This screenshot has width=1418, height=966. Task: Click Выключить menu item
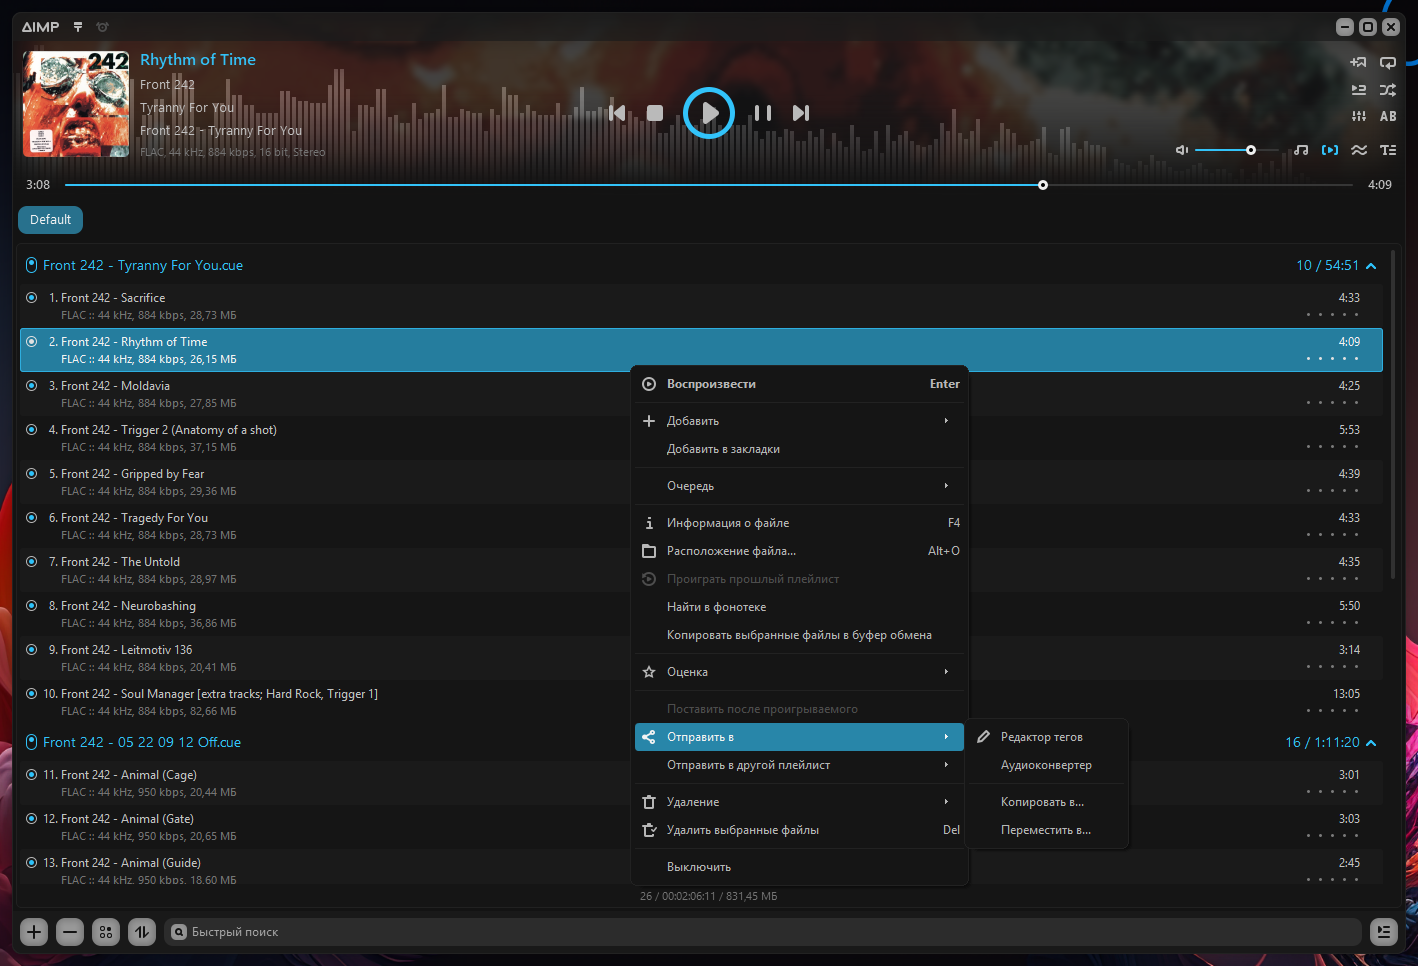pyautogui.click(x=800, y=867)
